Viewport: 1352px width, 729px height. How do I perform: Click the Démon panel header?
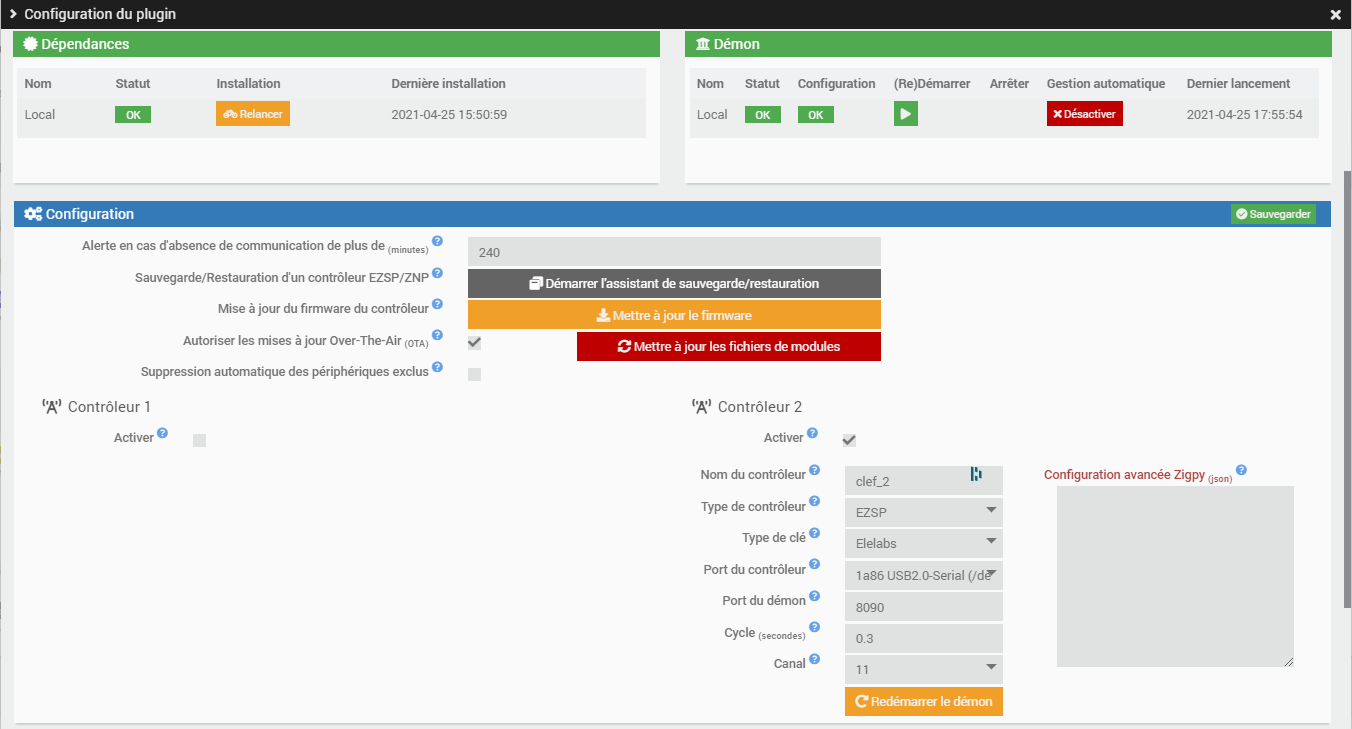pyautogui.click(x=1008, y=44)
